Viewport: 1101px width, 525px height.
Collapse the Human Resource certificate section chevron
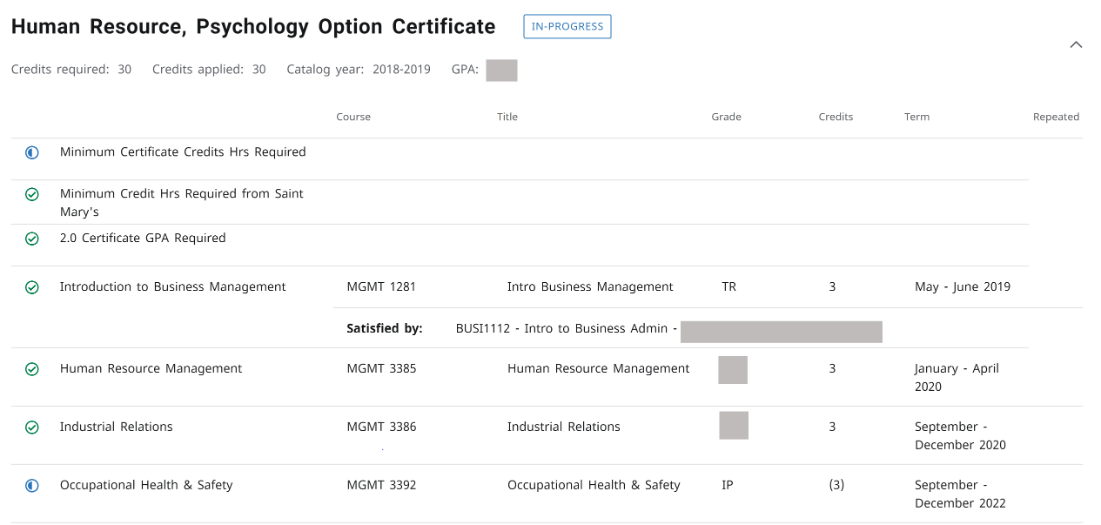pyautogui.click(x=1076, y=45)
